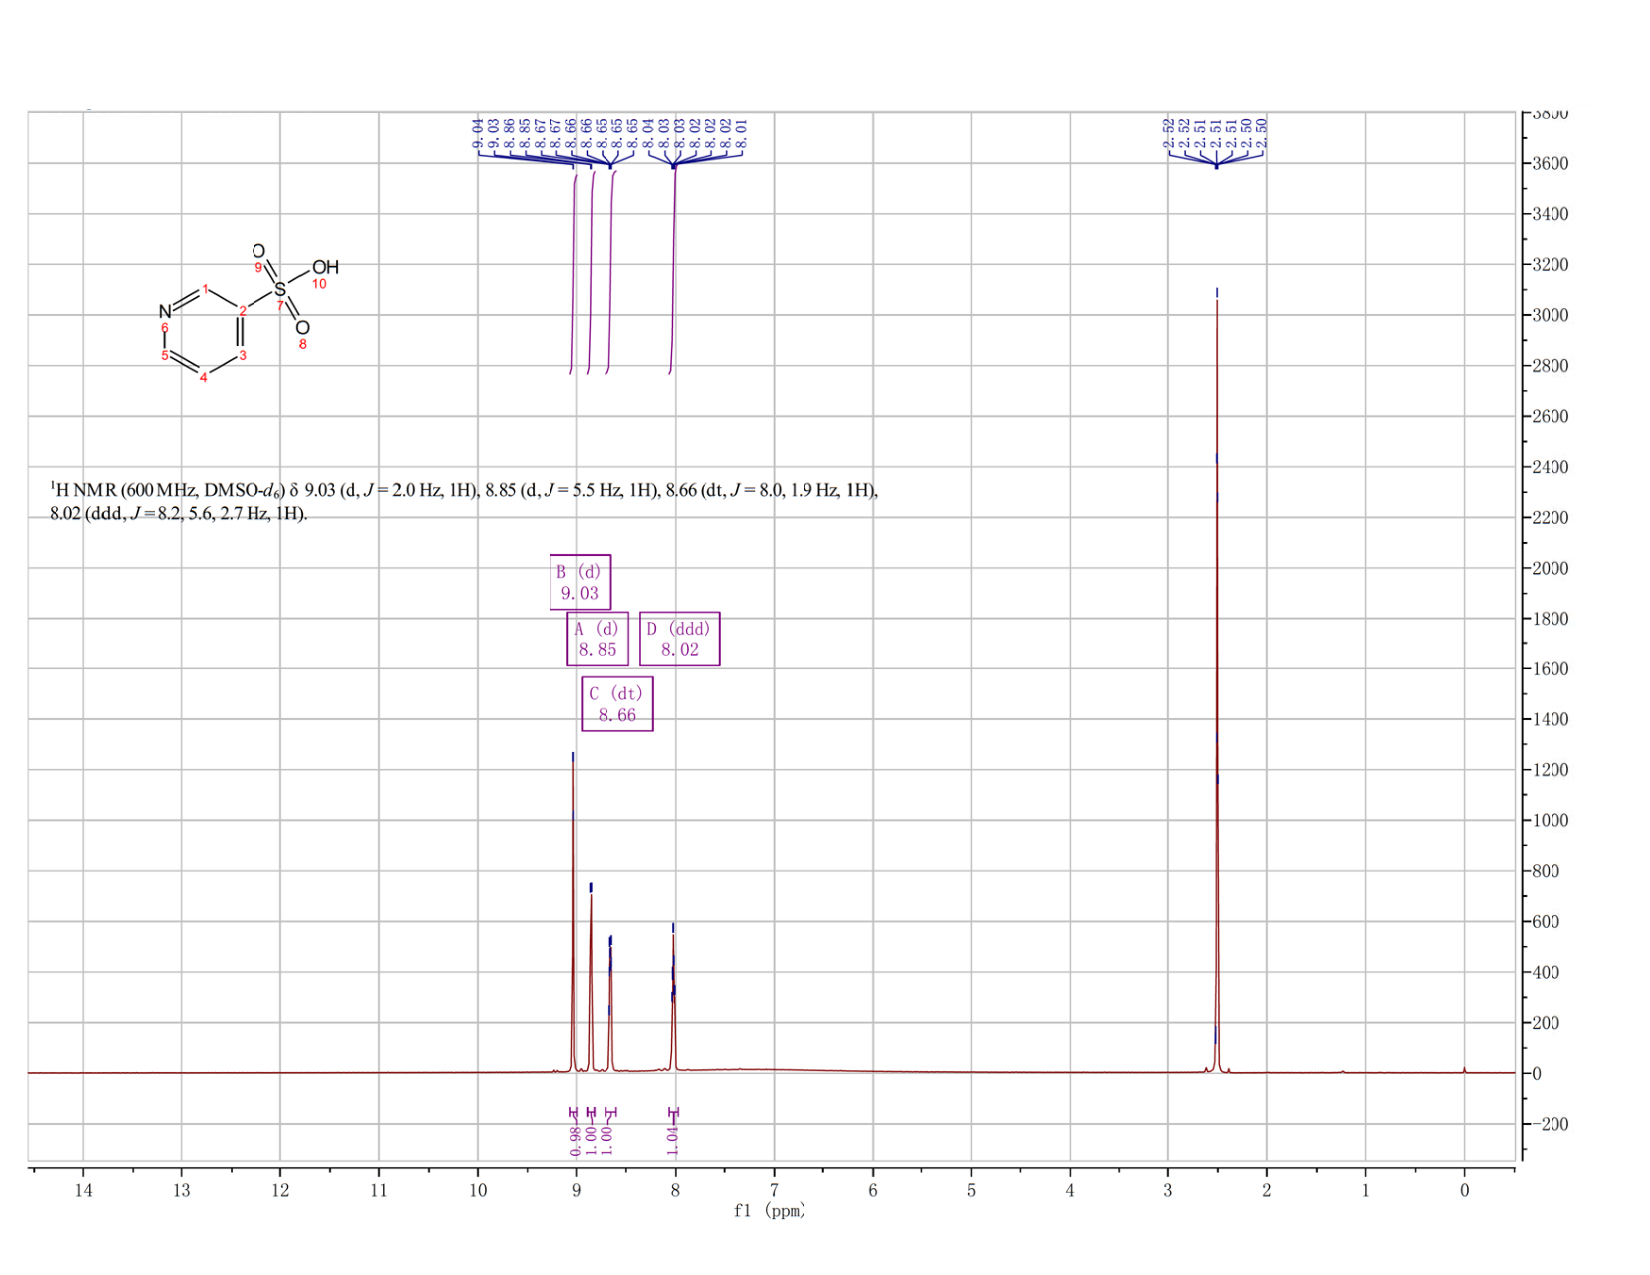1650x1275 pixels.
Task: Click the peak label 9.04 at top
Action: 478,133
